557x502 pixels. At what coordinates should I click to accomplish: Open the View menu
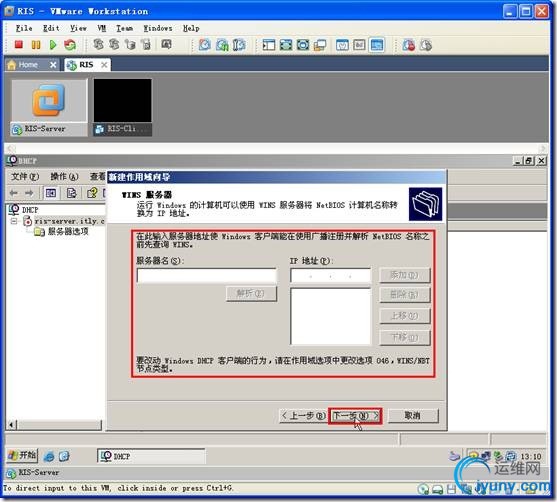click(x=78, y=28)
